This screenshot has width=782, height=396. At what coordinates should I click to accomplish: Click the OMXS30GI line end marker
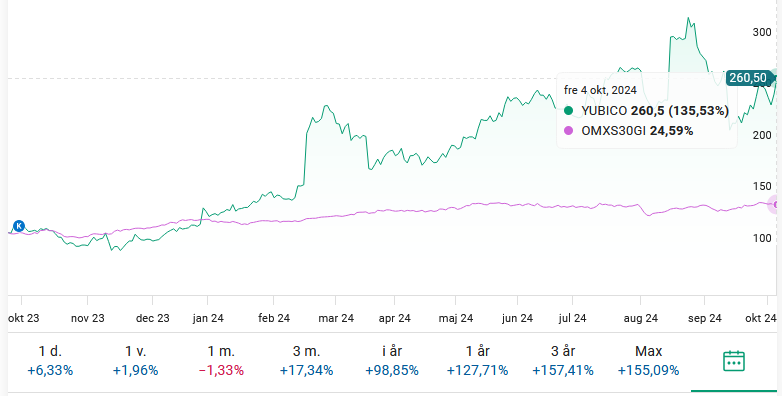776,204
